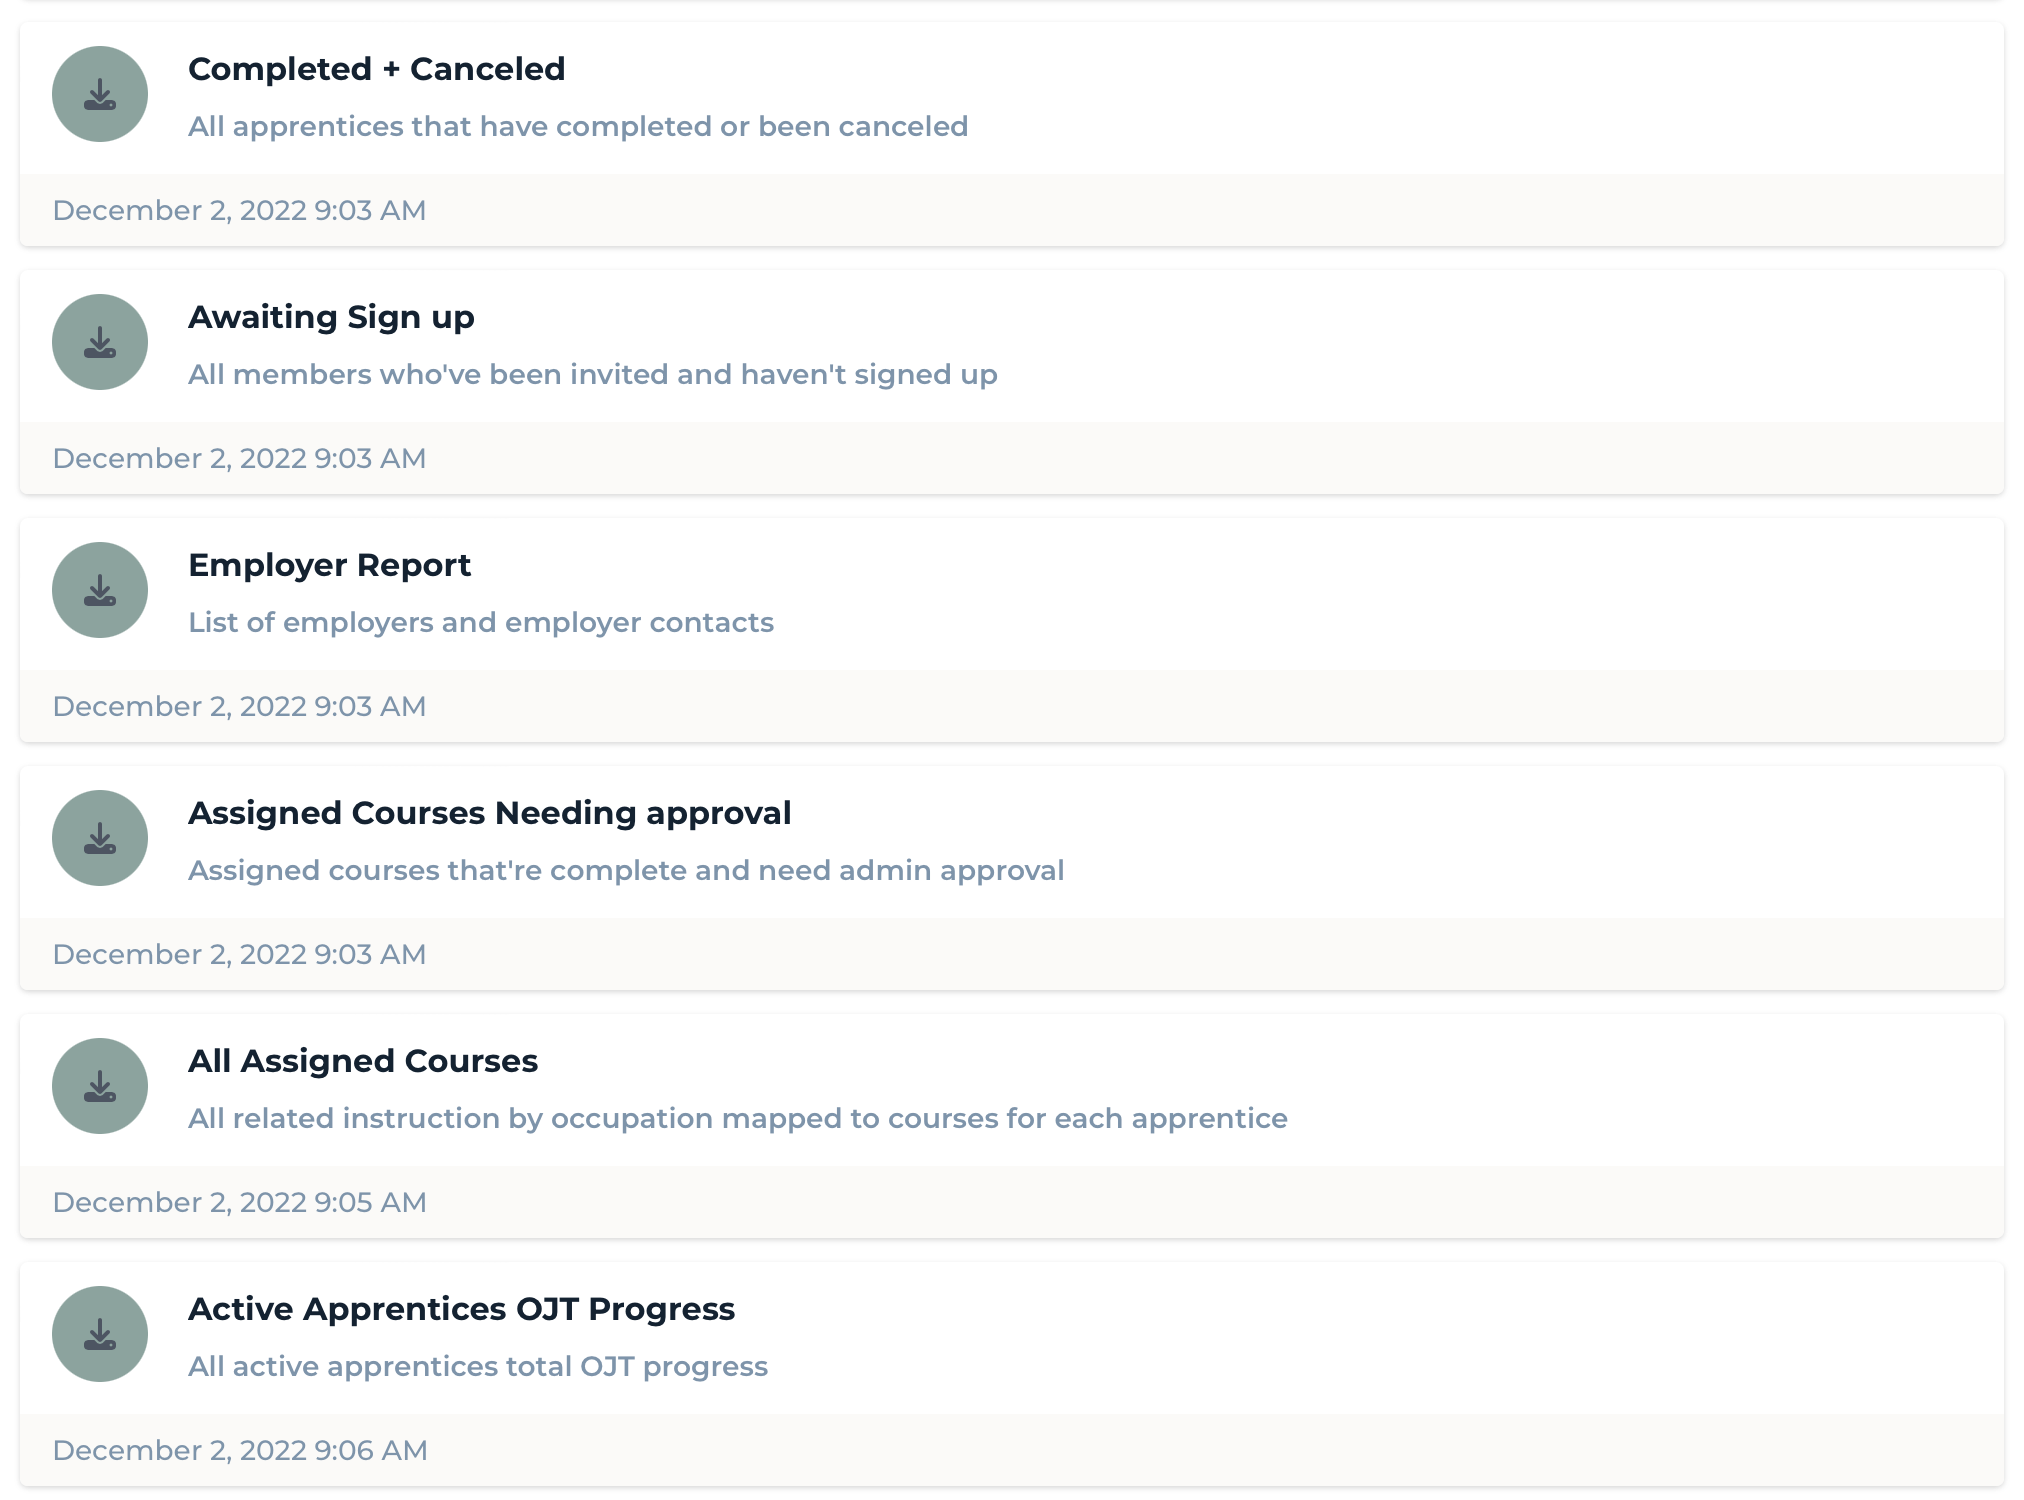
Task: Download the Awaiting Sign up report
Action: 100,342
